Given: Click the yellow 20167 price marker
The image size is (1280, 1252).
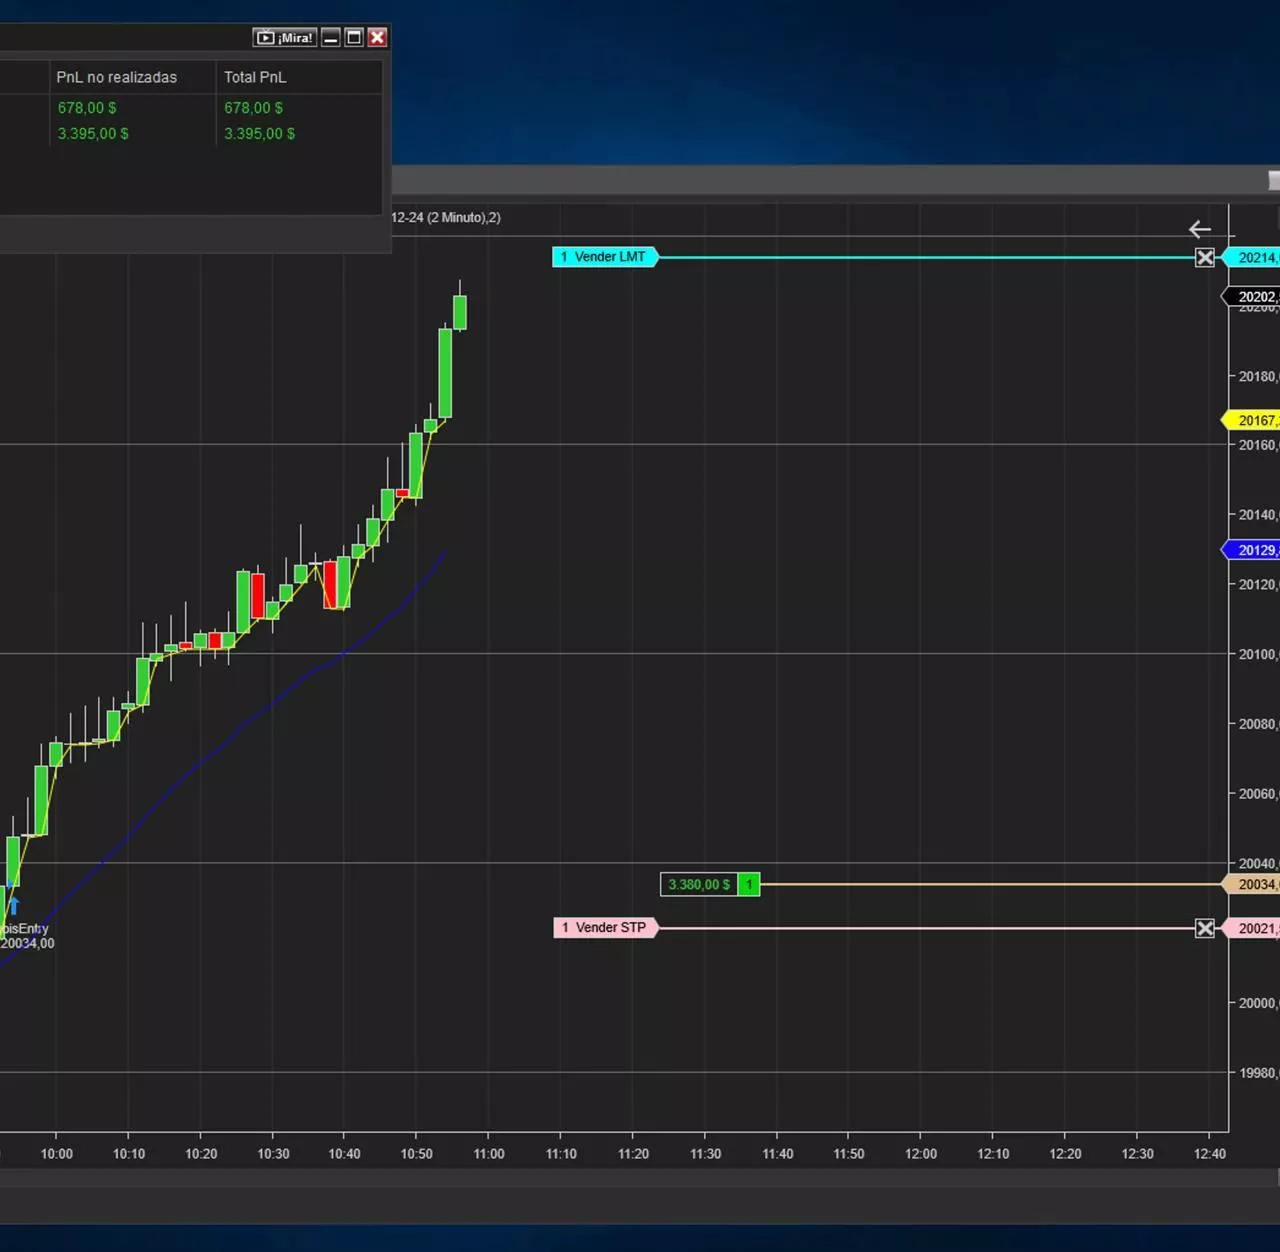Looking at the screenshot, I should (x=1254, y=421).
